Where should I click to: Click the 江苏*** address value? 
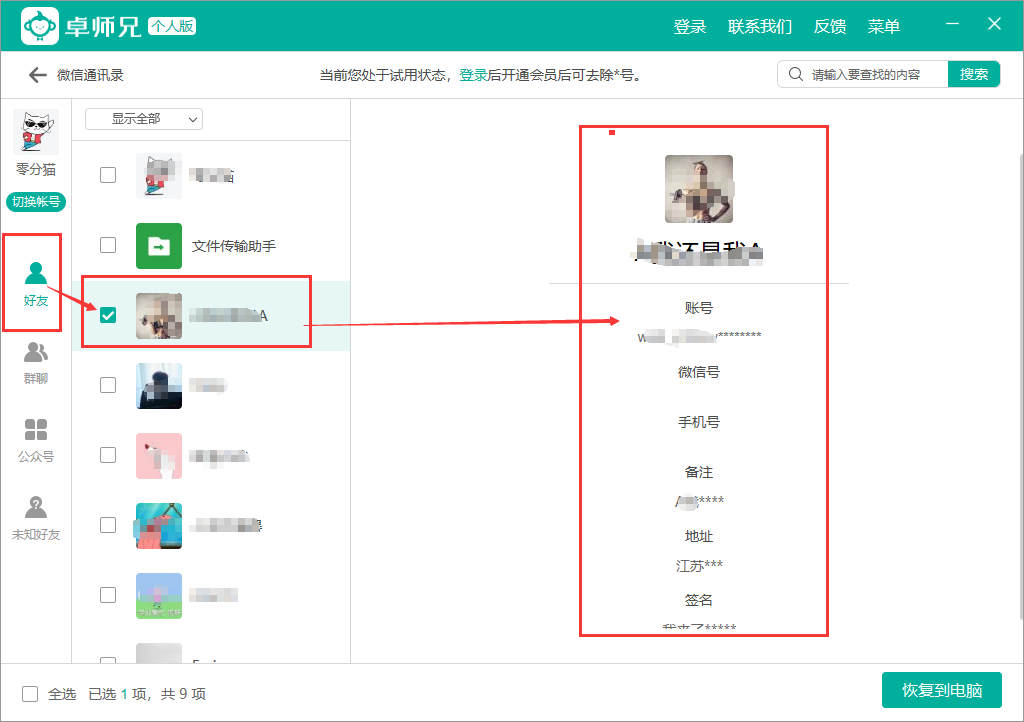tap(699, 566)
